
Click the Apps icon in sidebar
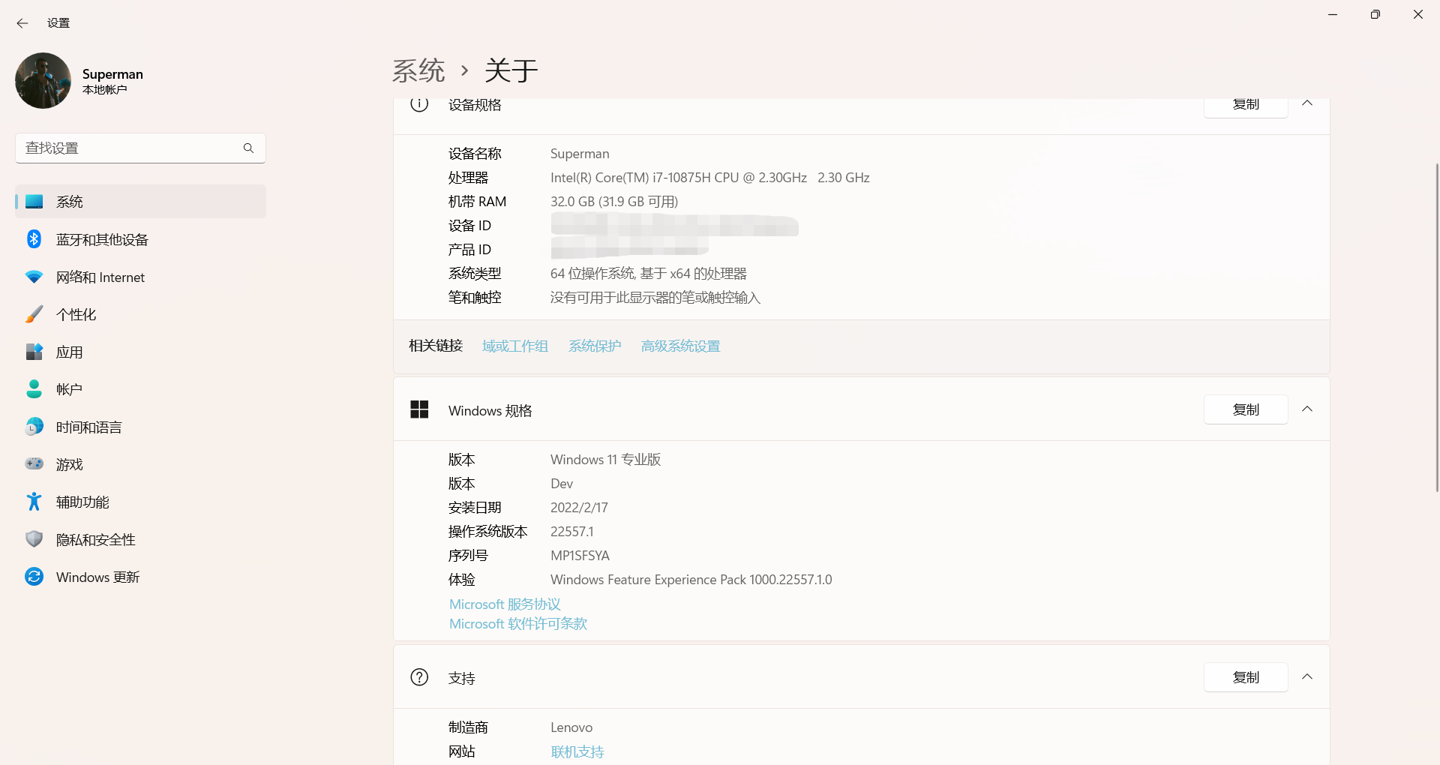(x=34, y=352)
